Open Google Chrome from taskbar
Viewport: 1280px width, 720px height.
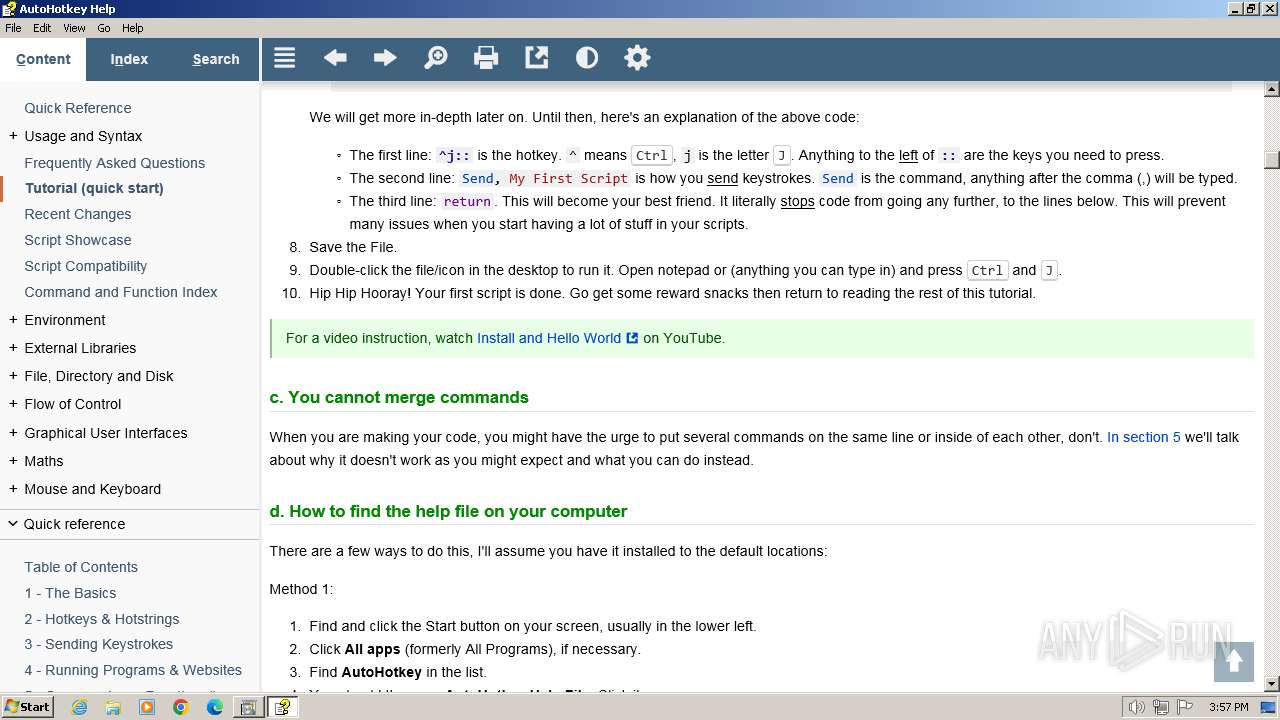(x=181, y=707)
